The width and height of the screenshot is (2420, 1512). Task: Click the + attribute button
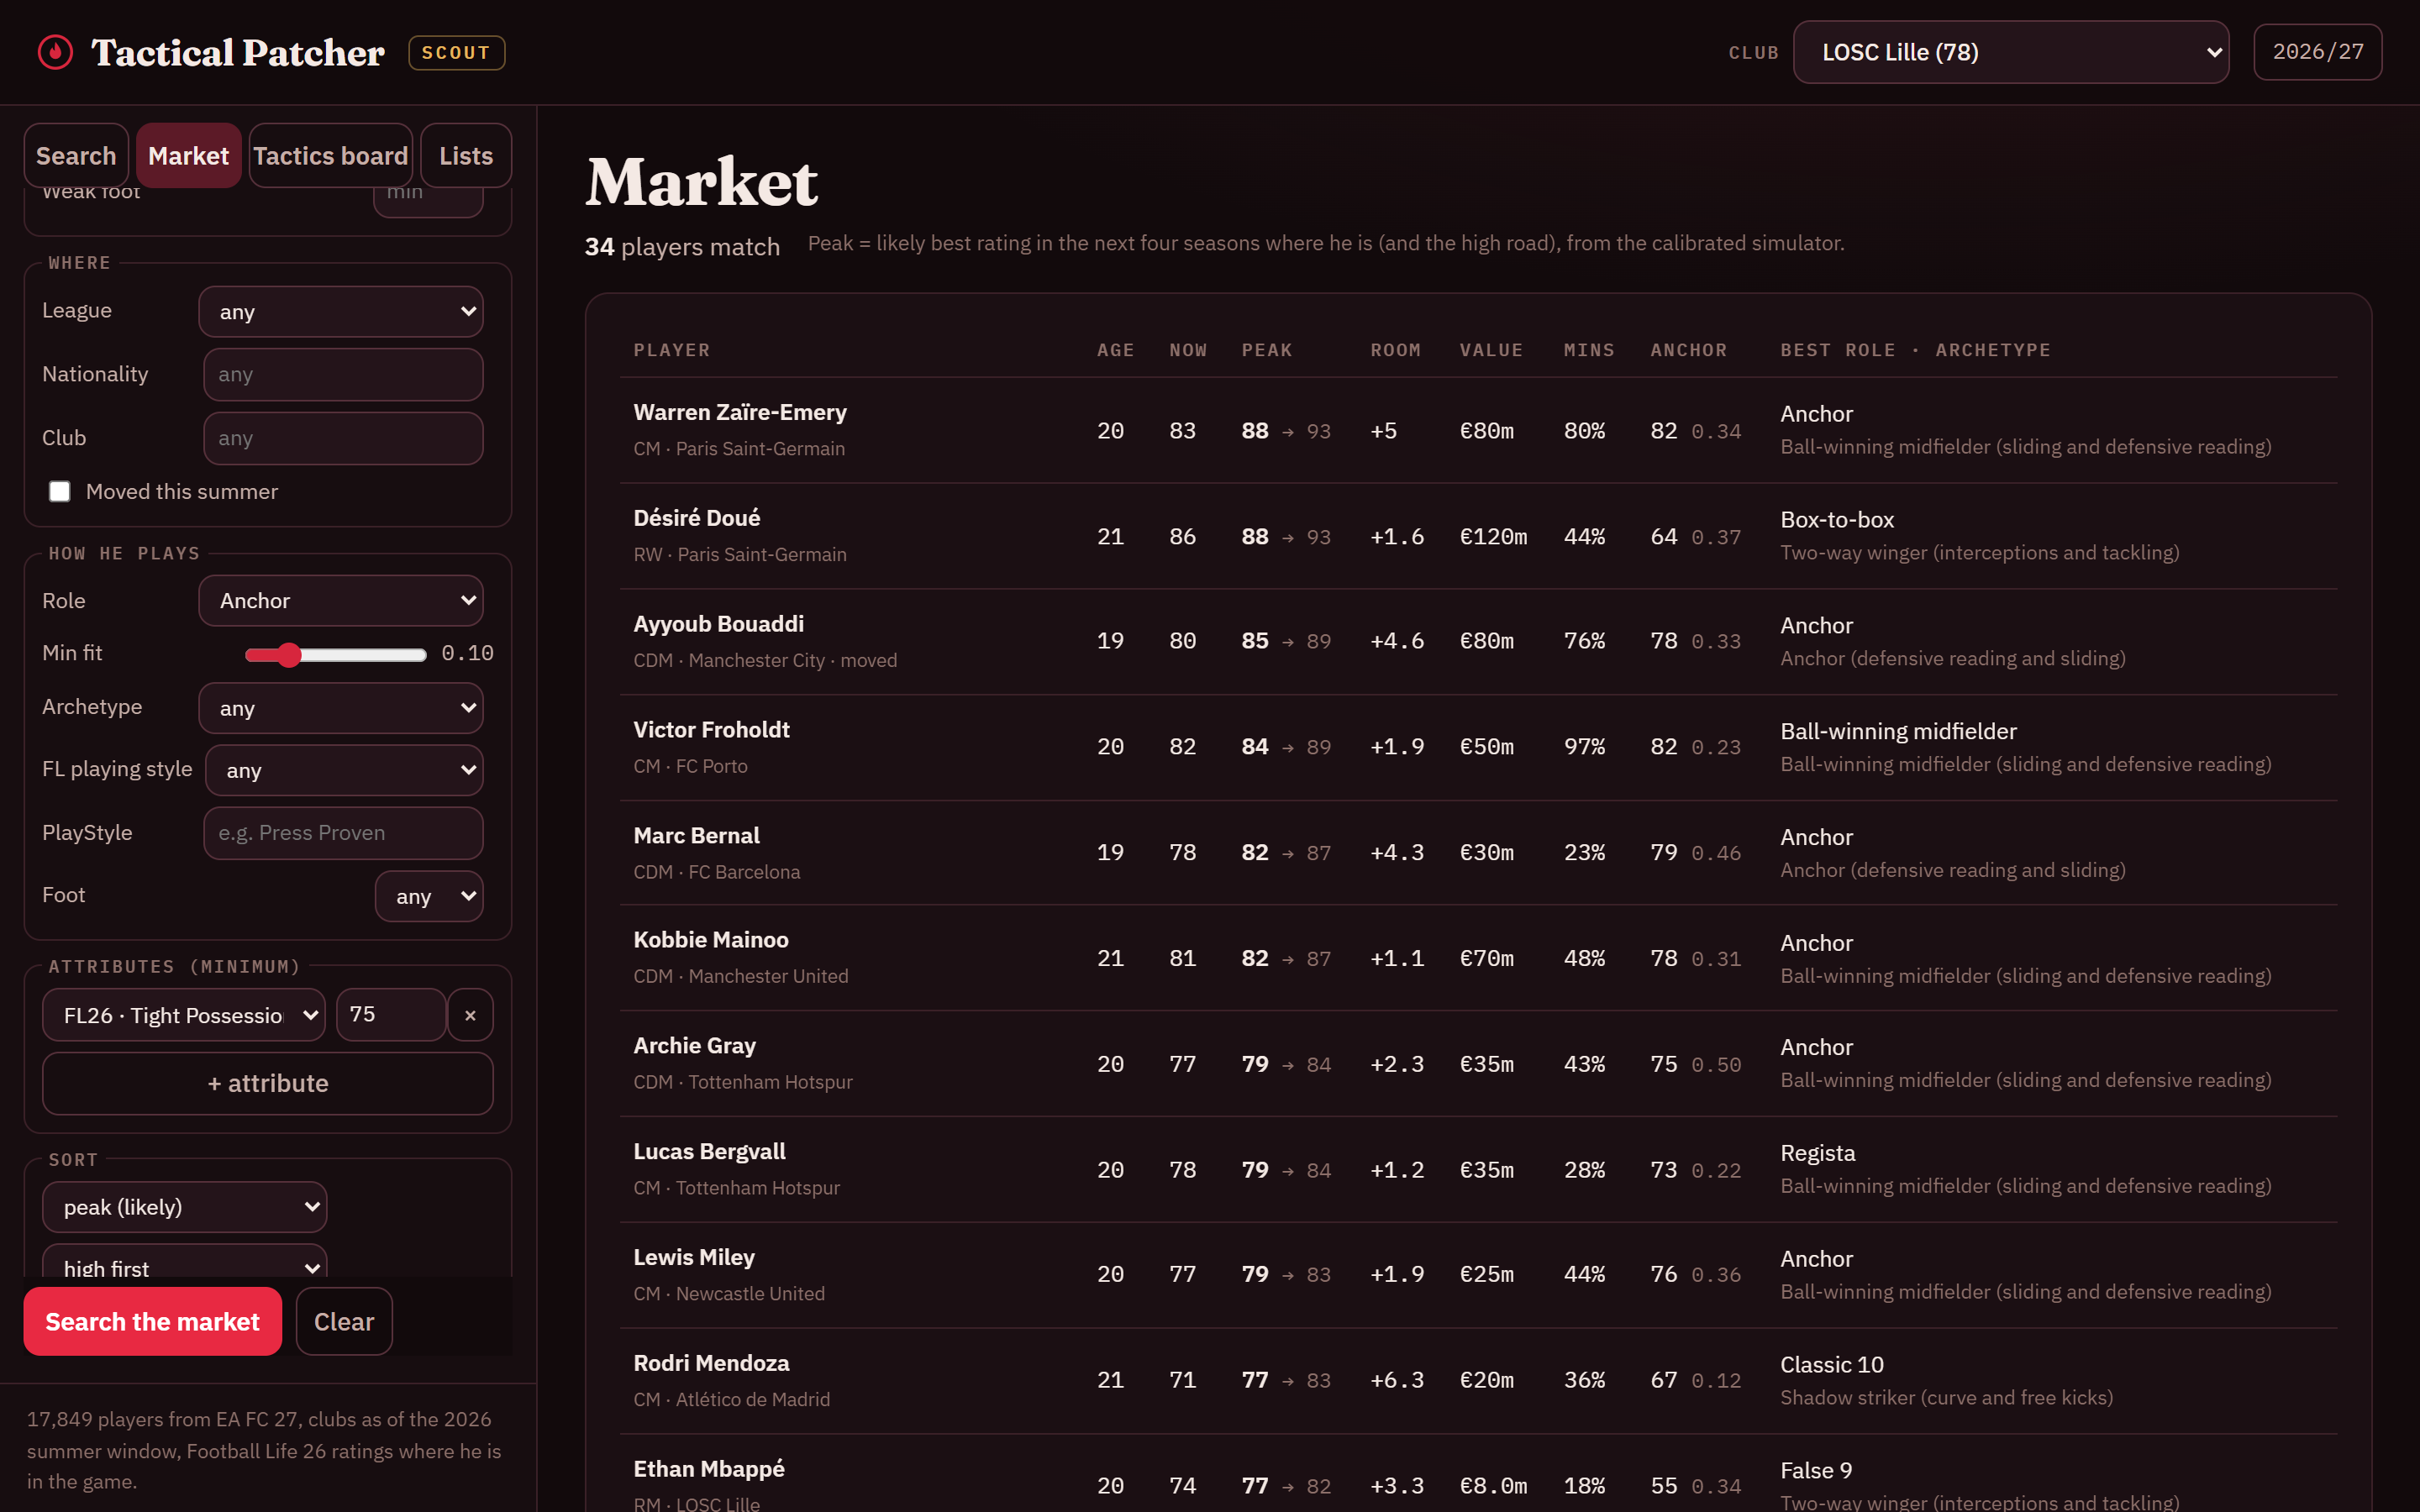click(x=268, y=1083)
